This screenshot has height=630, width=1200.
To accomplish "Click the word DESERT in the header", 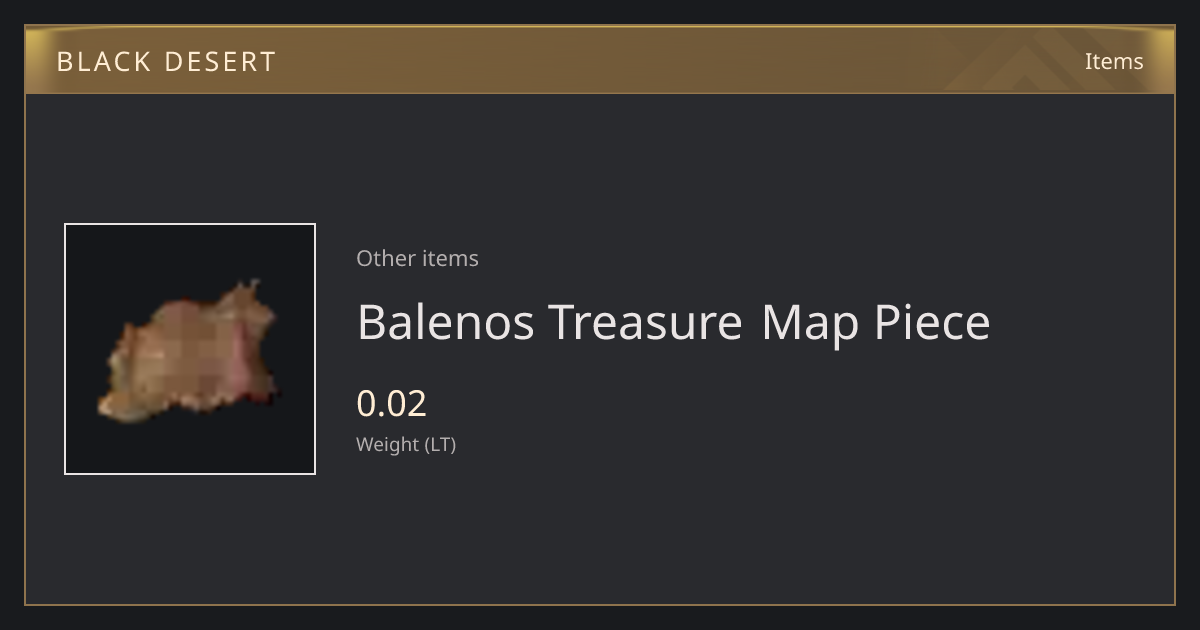I will (x=220, y=61).
